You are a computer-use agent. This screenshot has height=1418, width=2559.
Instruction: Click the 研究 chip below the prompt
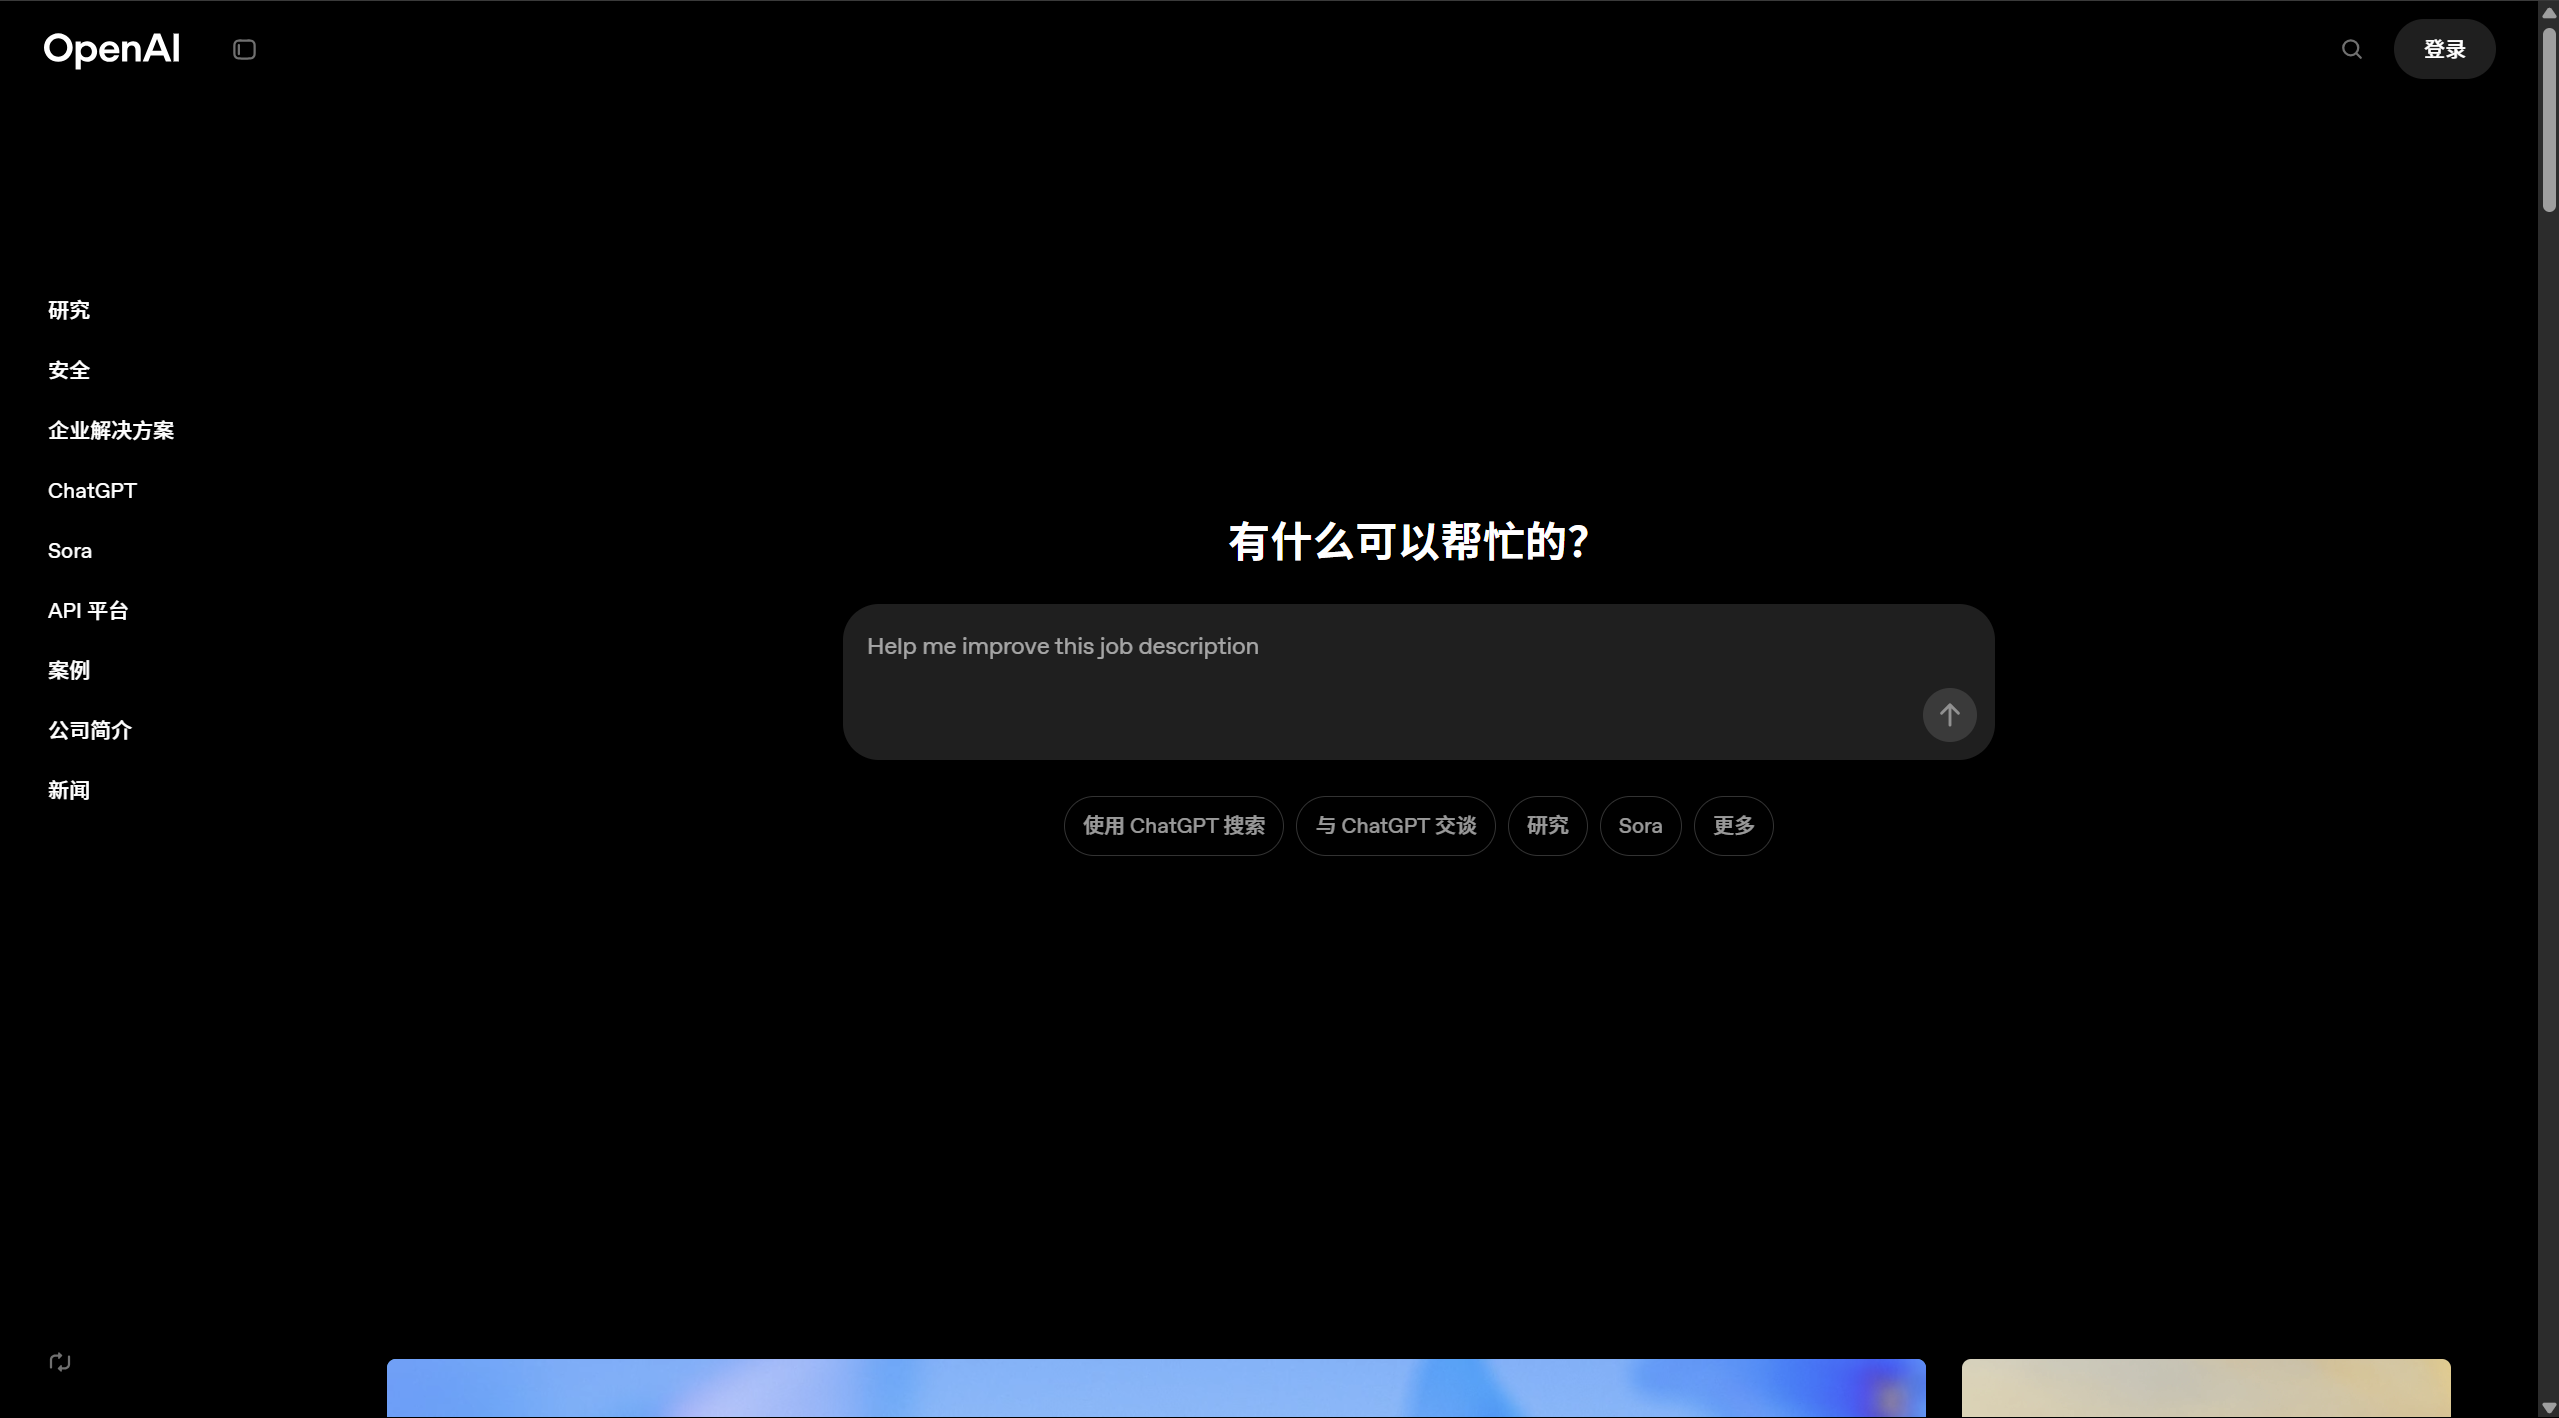pos(1548,826)
